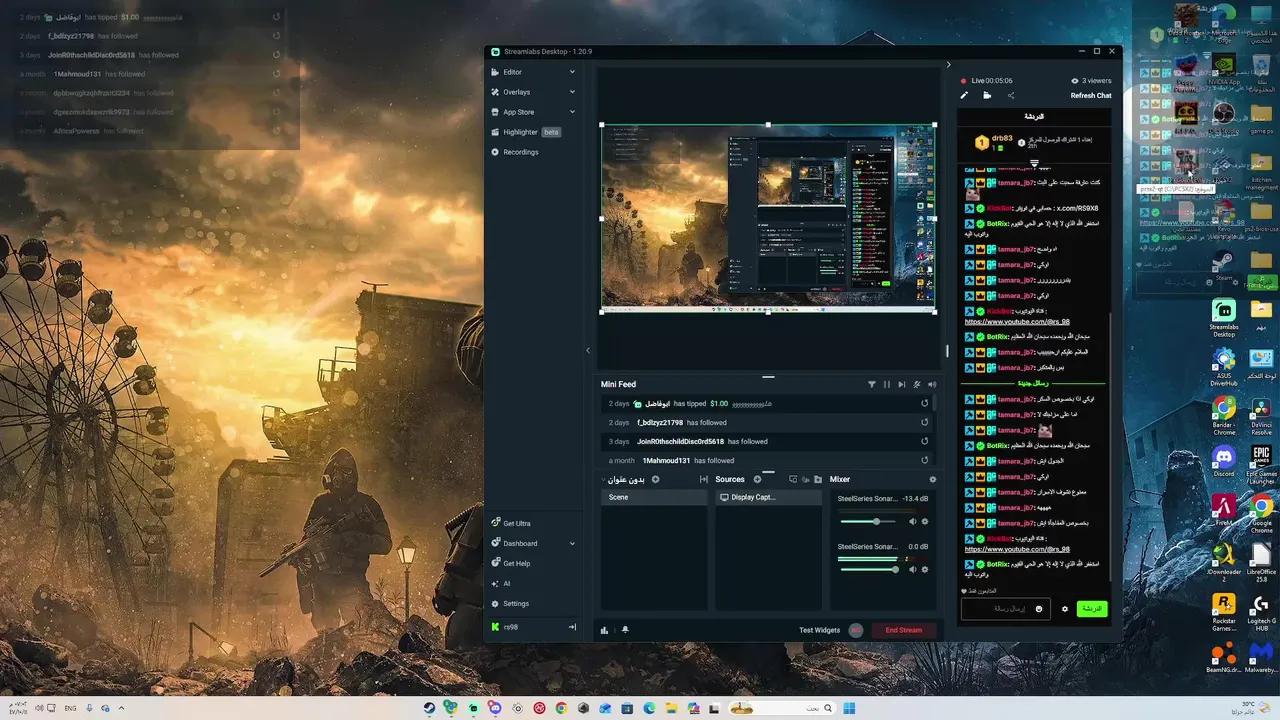The width and height of the screenshot is (1280, 720).
Task: Select the Display Capture source
Action: point(768,497)
